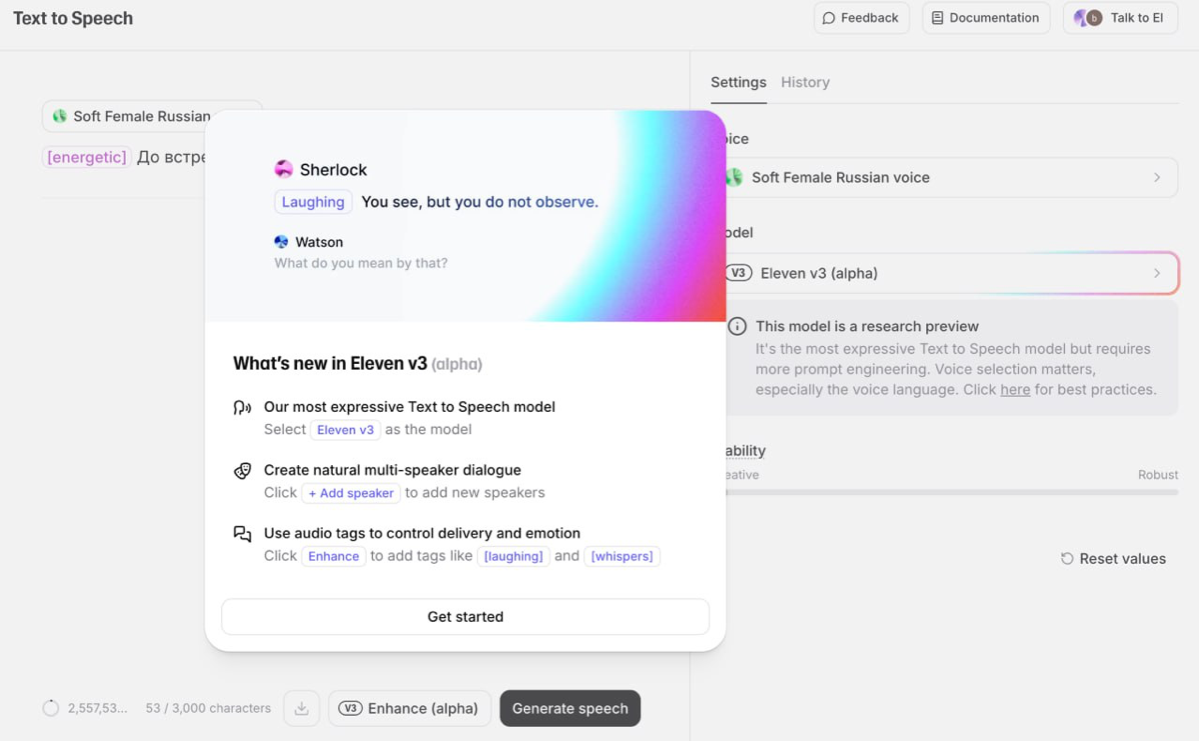Screen dimensions: 1199x741
Task: Click Sherlock's avatar icon
Action: tap(284, 169)
